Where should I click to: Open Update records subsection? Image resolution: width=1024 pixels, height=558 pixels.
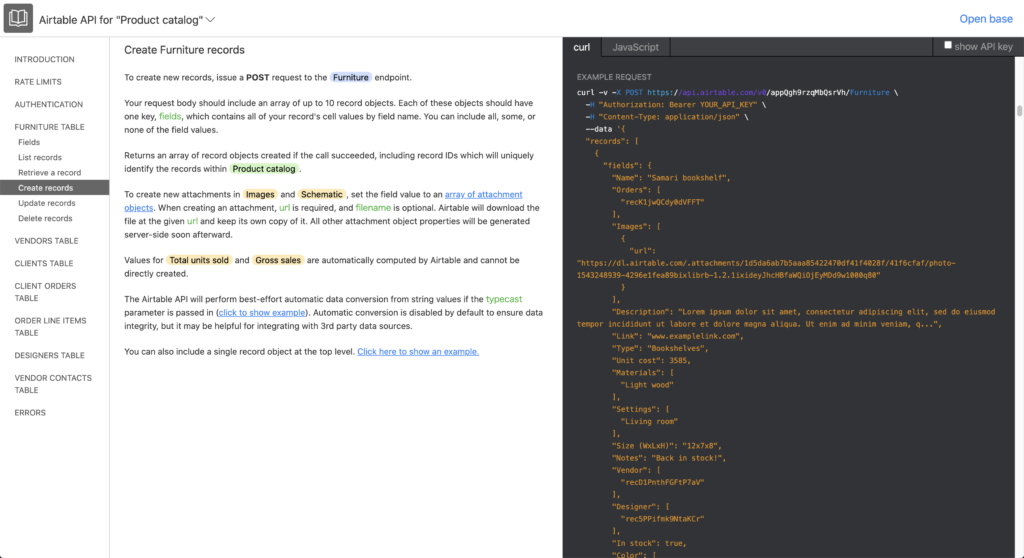point(46,203)
